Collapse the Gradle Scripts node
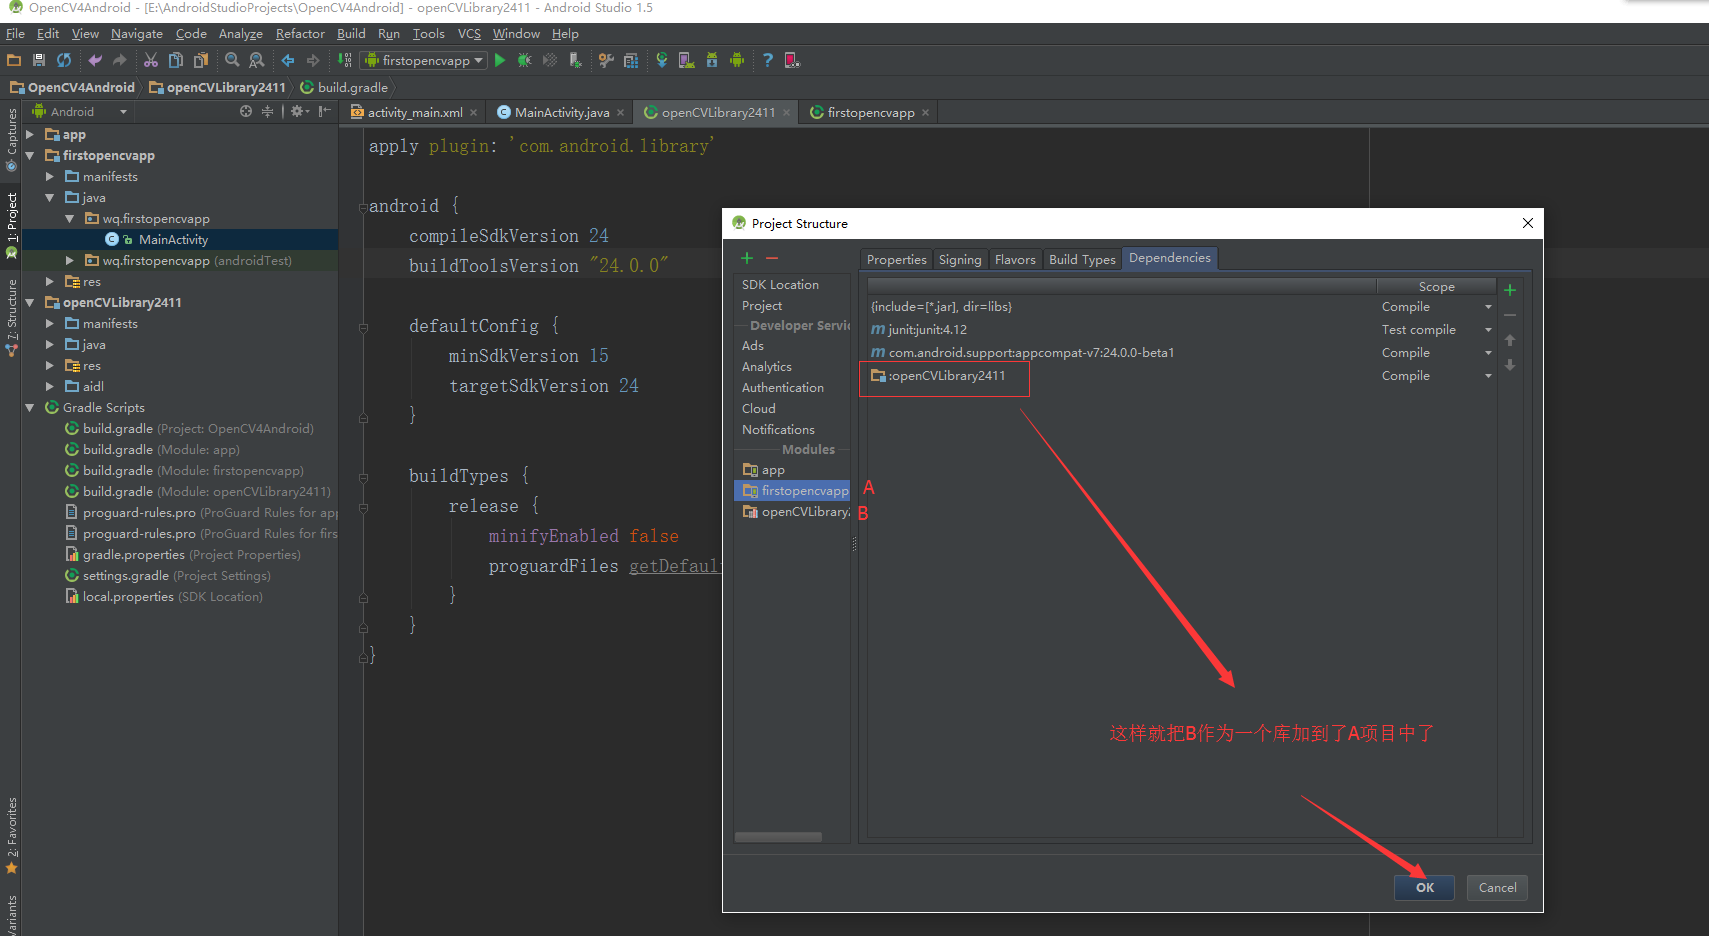Screen dimensions: 1709x936 [x=30, y=408]
